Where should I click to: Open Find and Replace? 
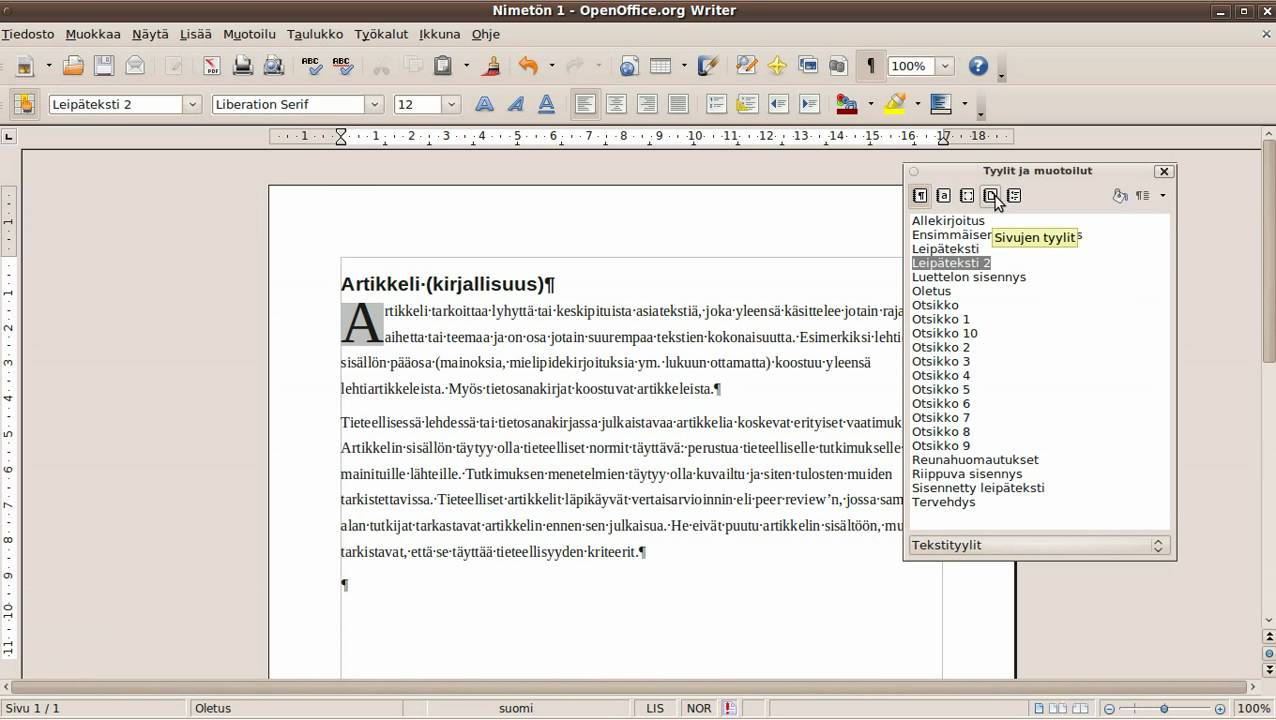[x=746, y=66]
